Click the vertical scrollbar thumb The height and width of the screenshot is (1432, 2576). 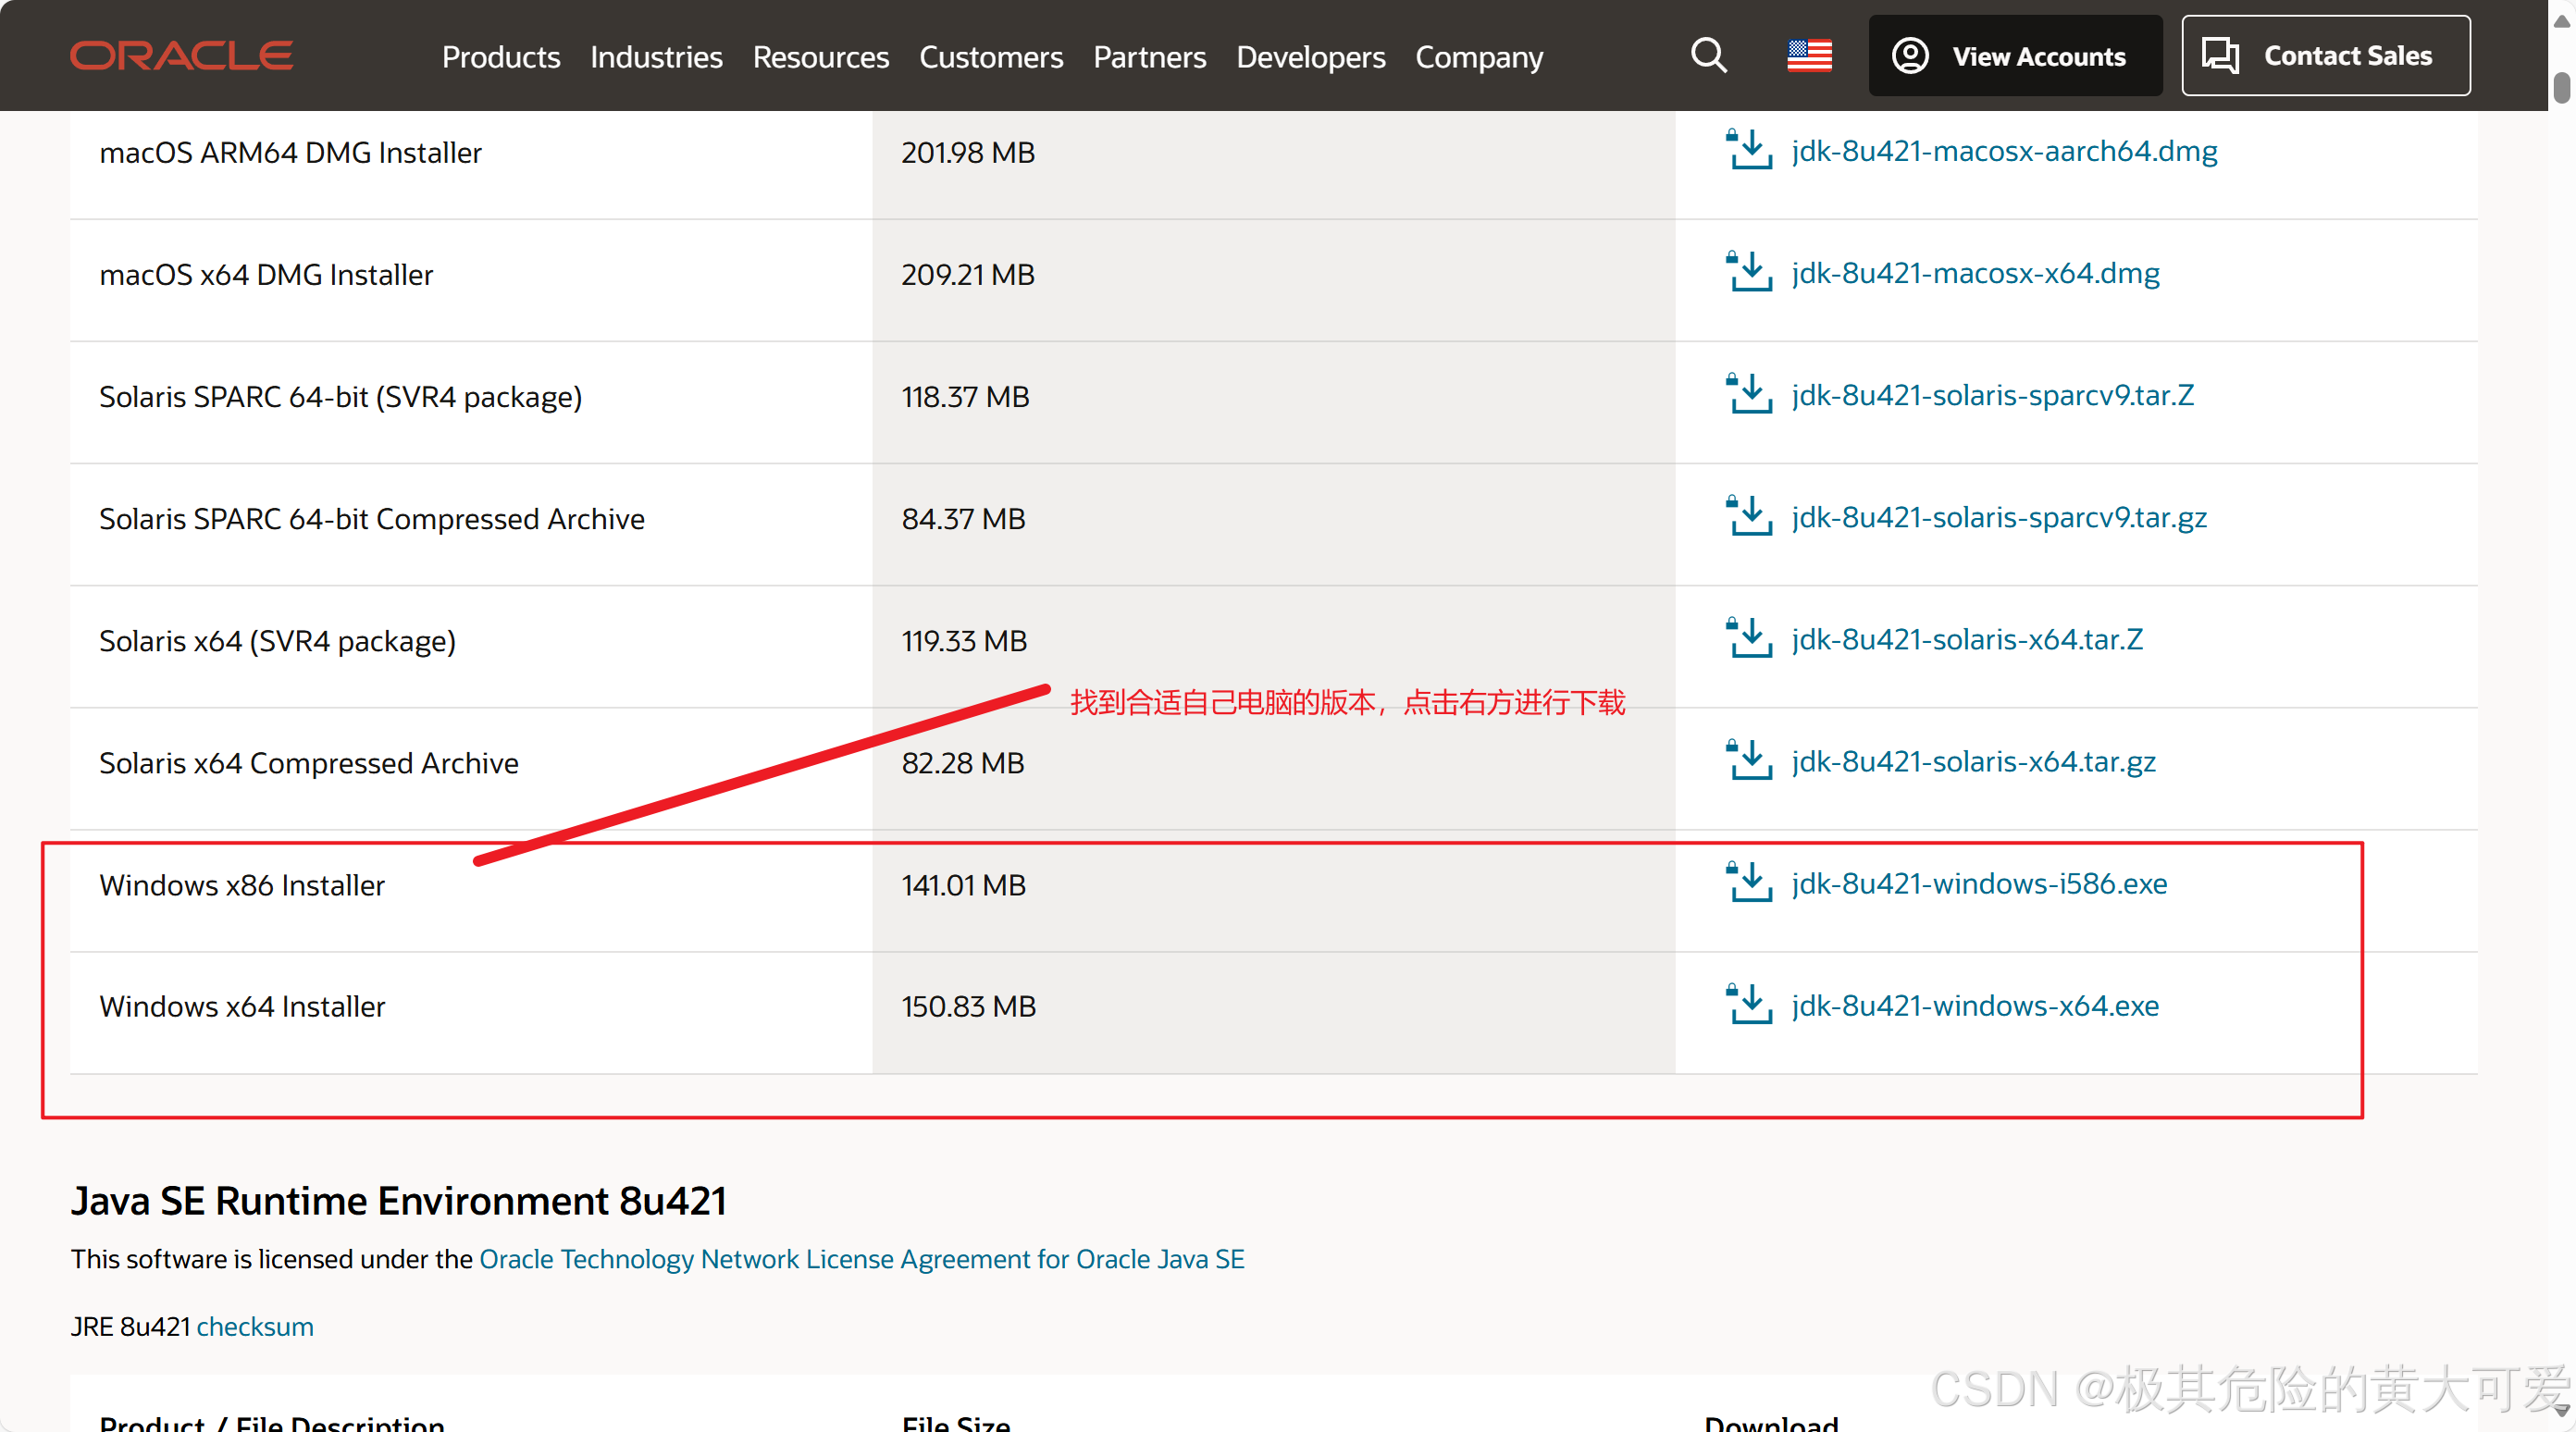(x=2561, y=88)
